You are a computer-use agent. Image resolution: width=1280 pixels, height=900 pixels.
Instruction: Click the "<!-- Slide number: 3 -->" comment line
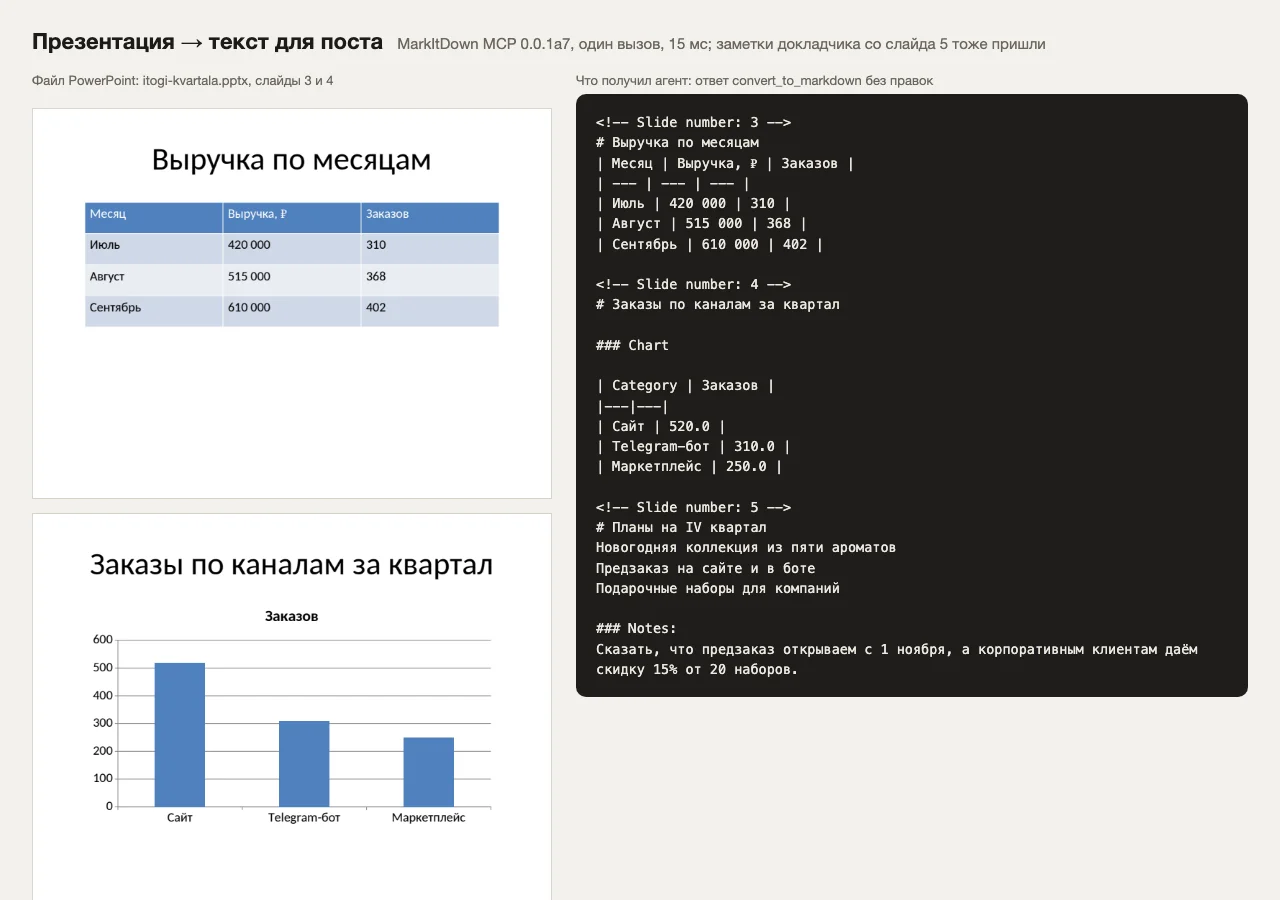point(694,122)
